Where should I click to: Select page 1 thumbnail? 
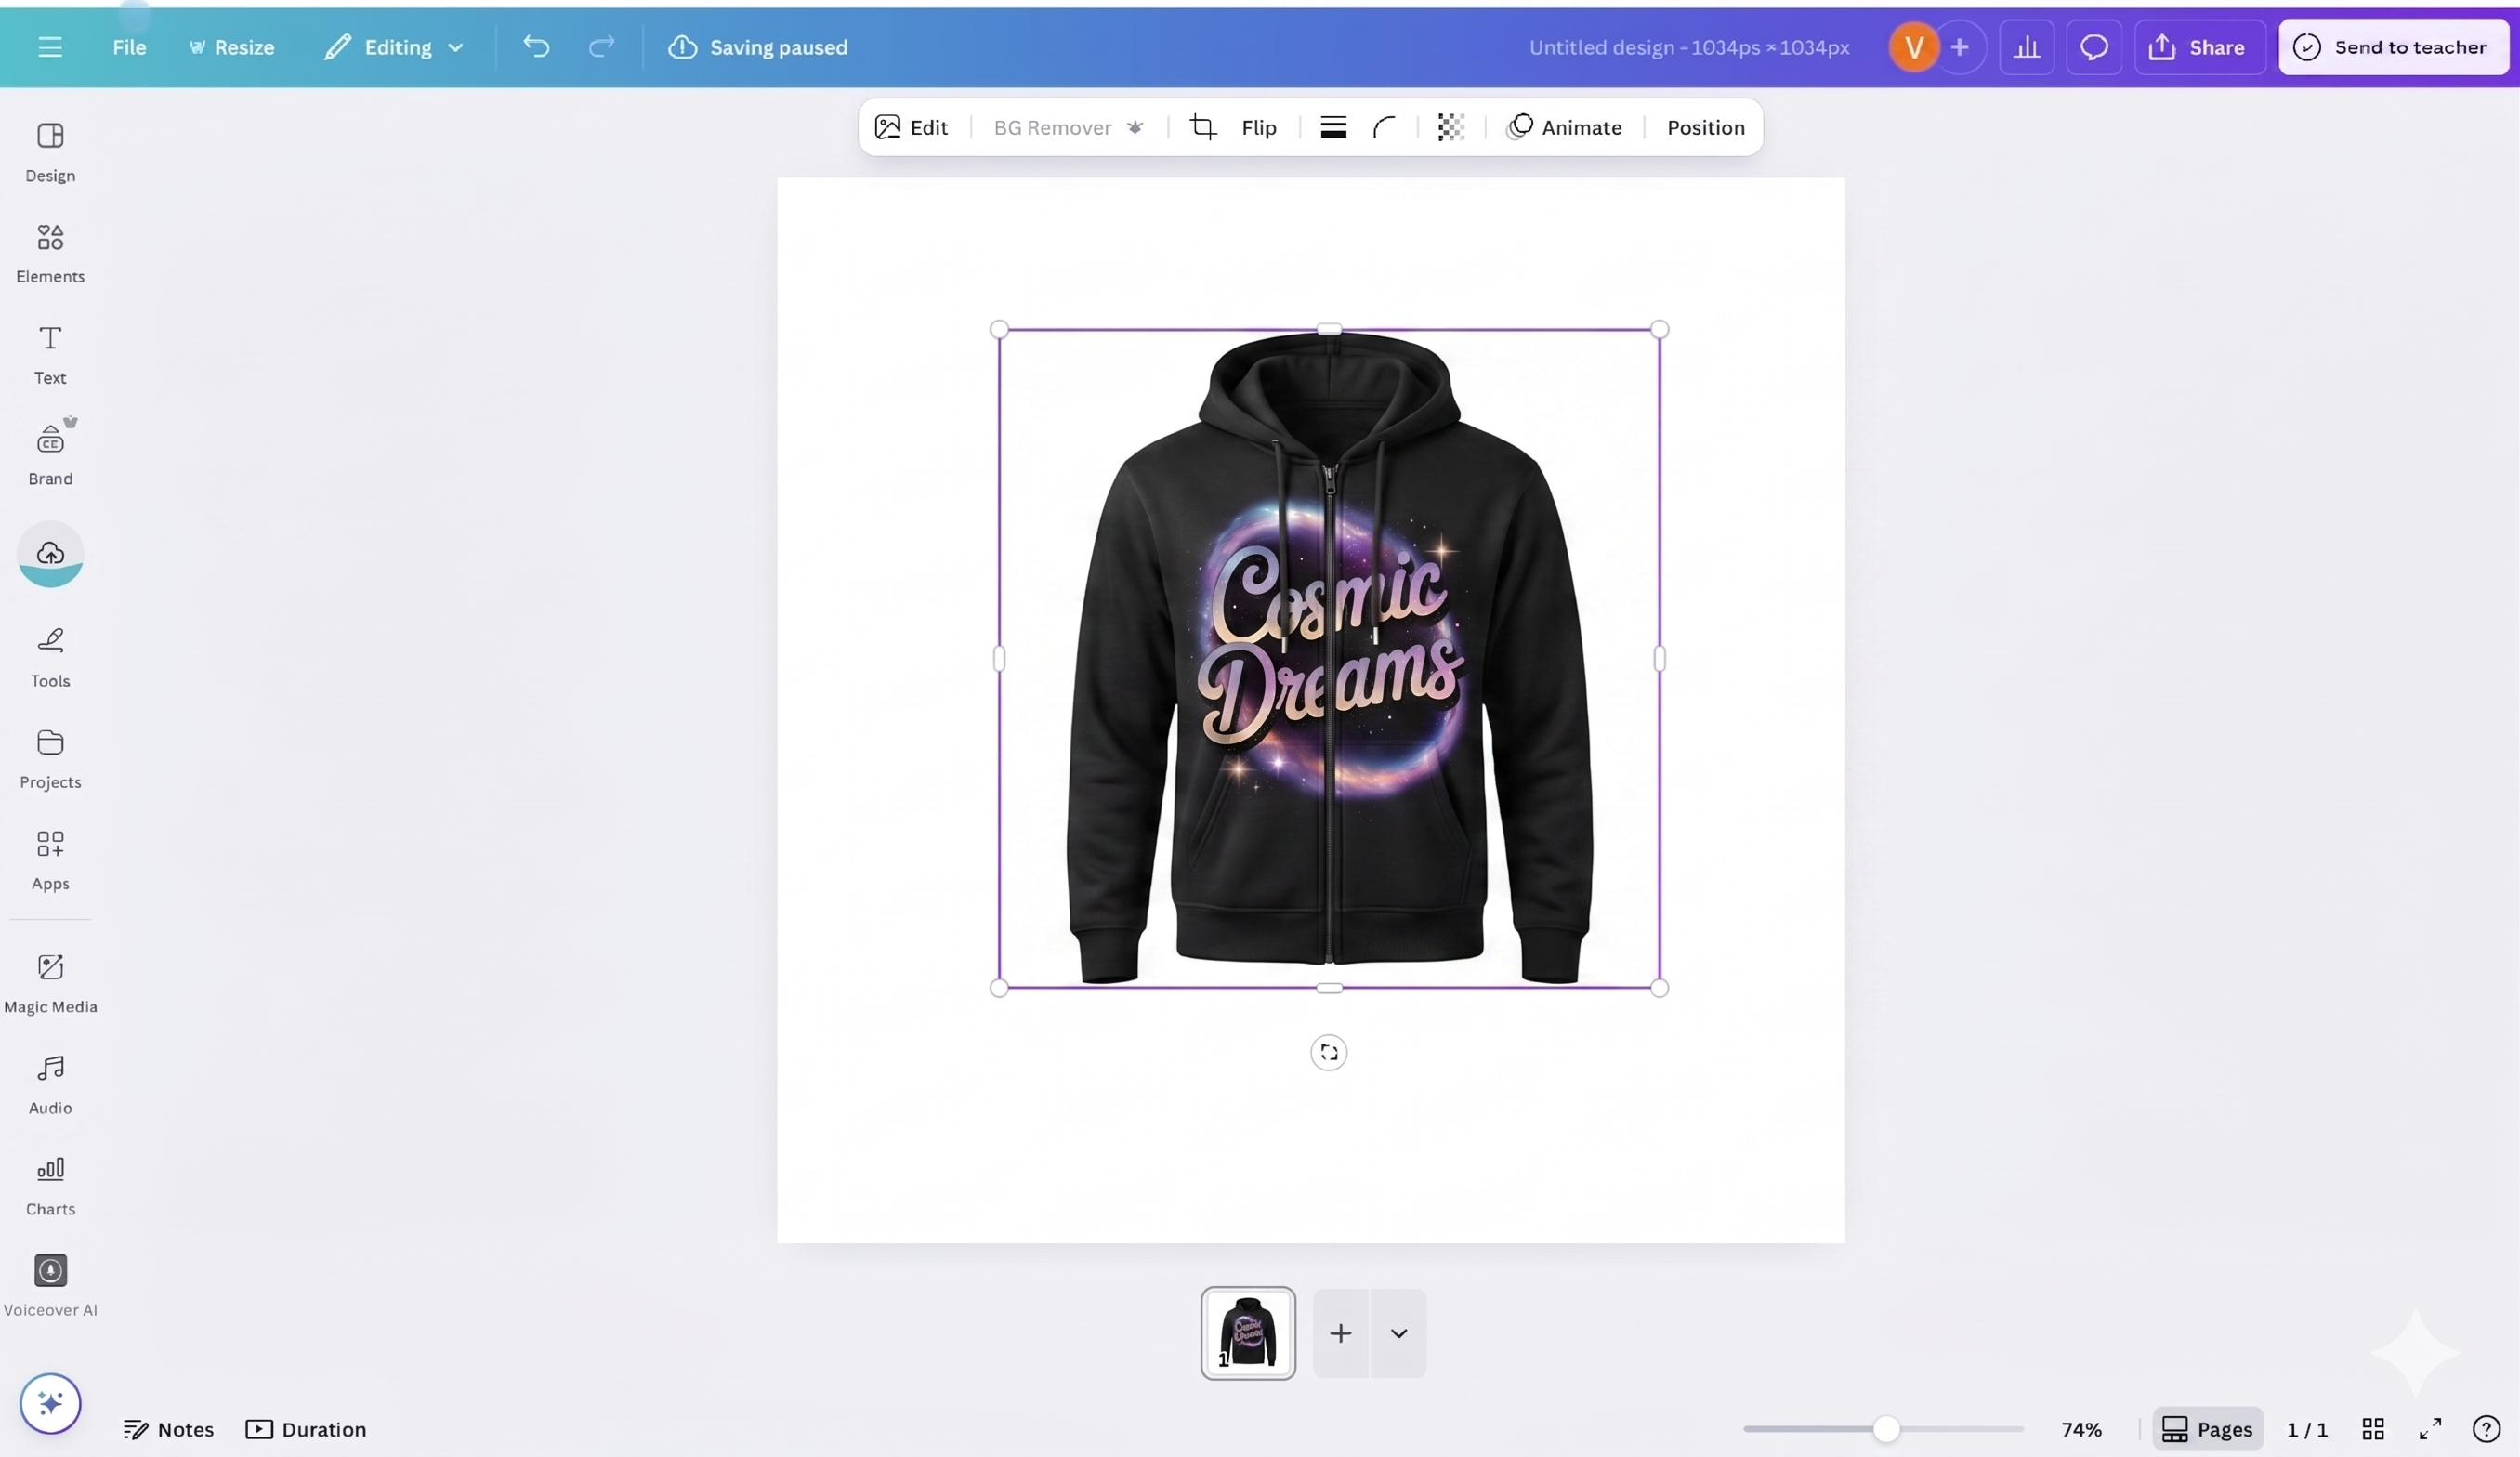[1248, 1333]
